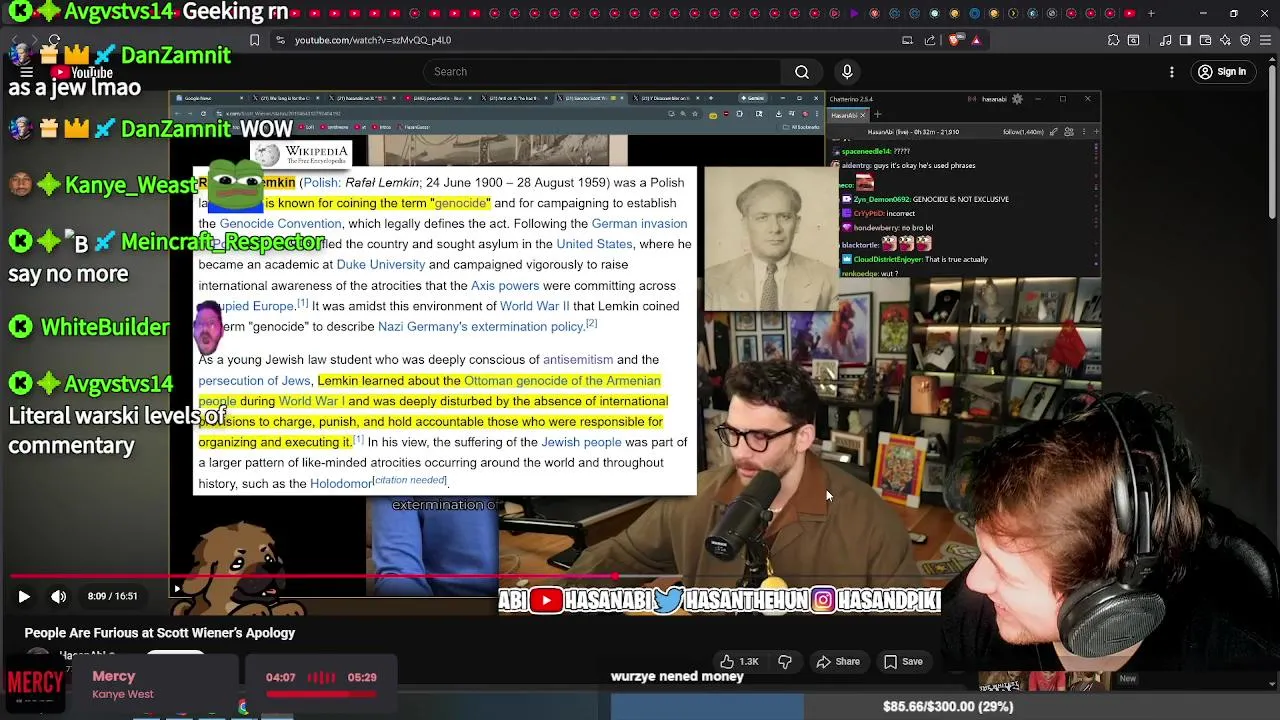Image resolution: width=1280 pixels, height=720 pixels.
Task: Open YouTube hamburger guide menu
Action: 27,72
